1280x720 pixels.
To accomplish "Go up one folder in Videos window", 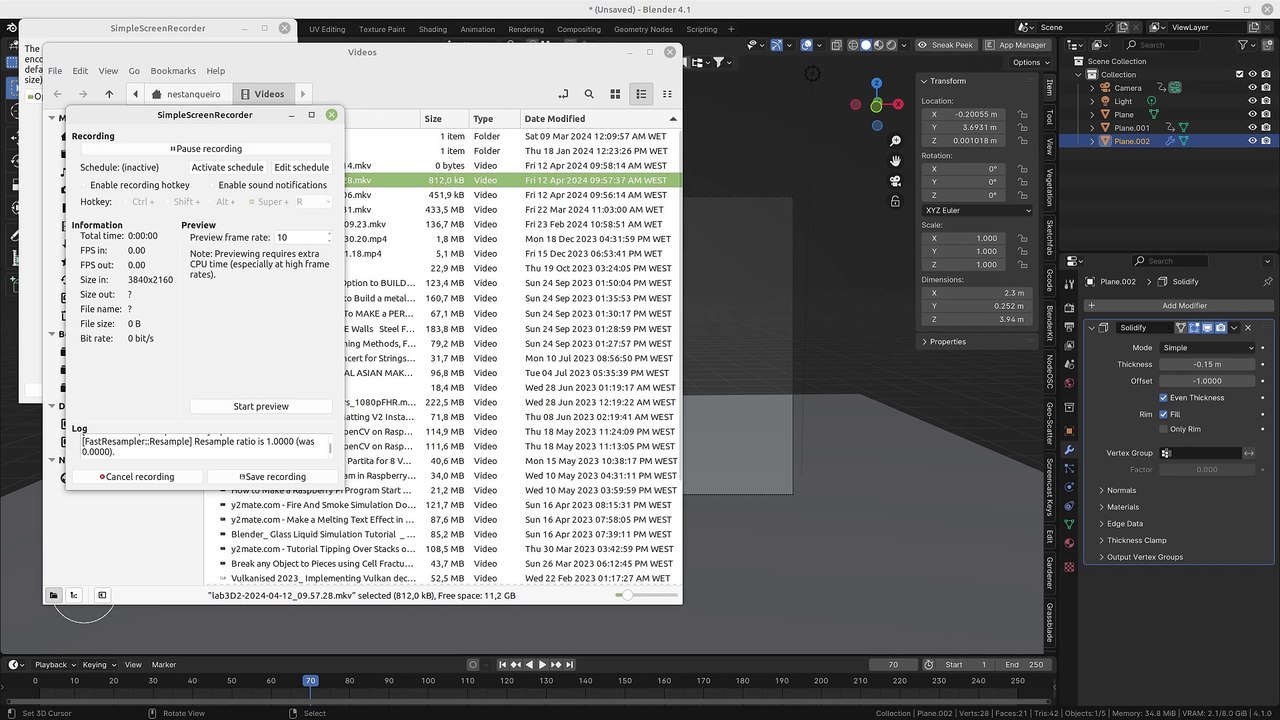I will pos(109,94).
